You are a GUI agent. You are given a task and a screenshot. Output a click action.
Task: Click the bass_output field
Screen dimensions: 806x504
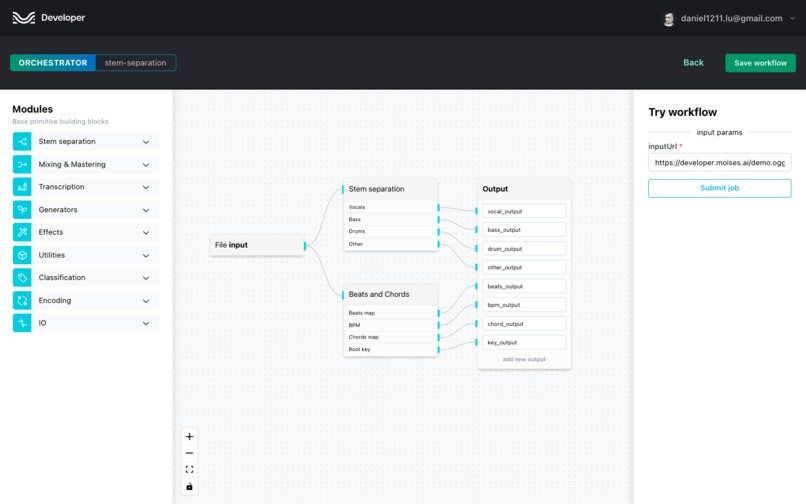point(524,230)
